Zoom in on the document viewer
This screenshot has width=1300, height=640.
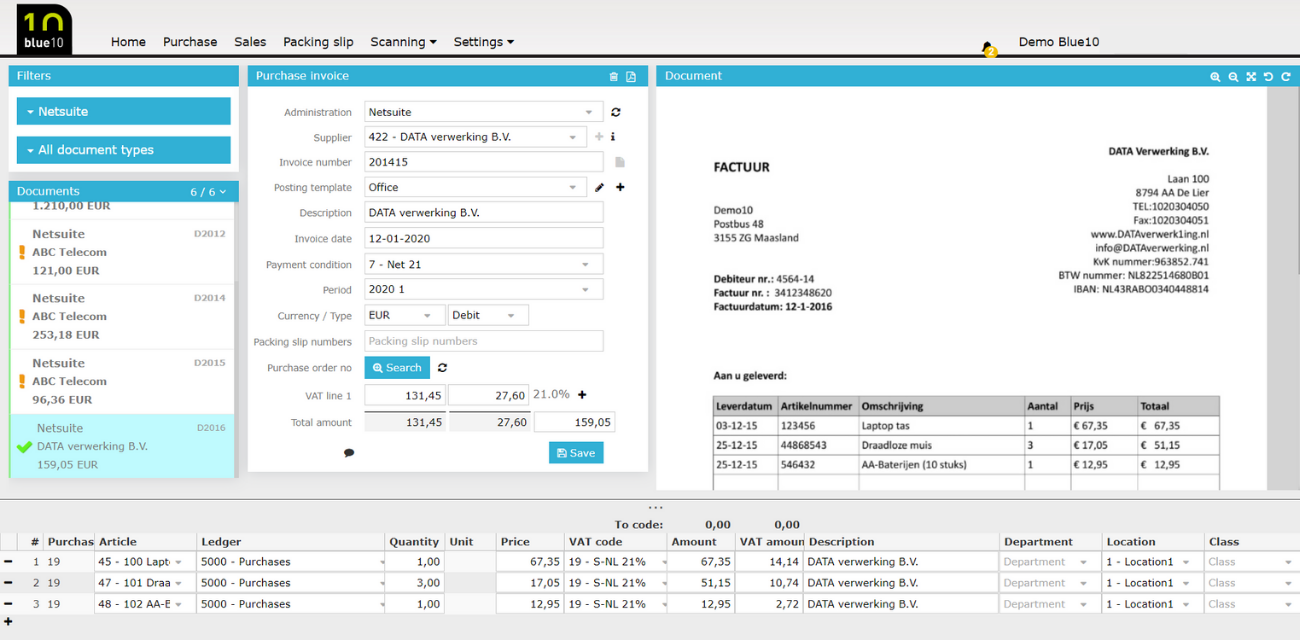[x=1215, y=76]
